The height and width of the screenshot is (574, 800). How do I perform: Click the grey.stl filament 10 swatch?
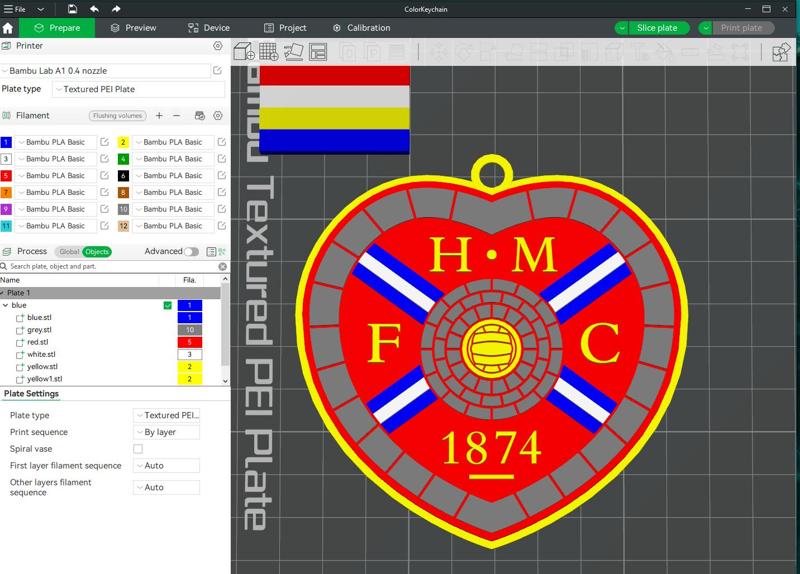coord(190,330)
